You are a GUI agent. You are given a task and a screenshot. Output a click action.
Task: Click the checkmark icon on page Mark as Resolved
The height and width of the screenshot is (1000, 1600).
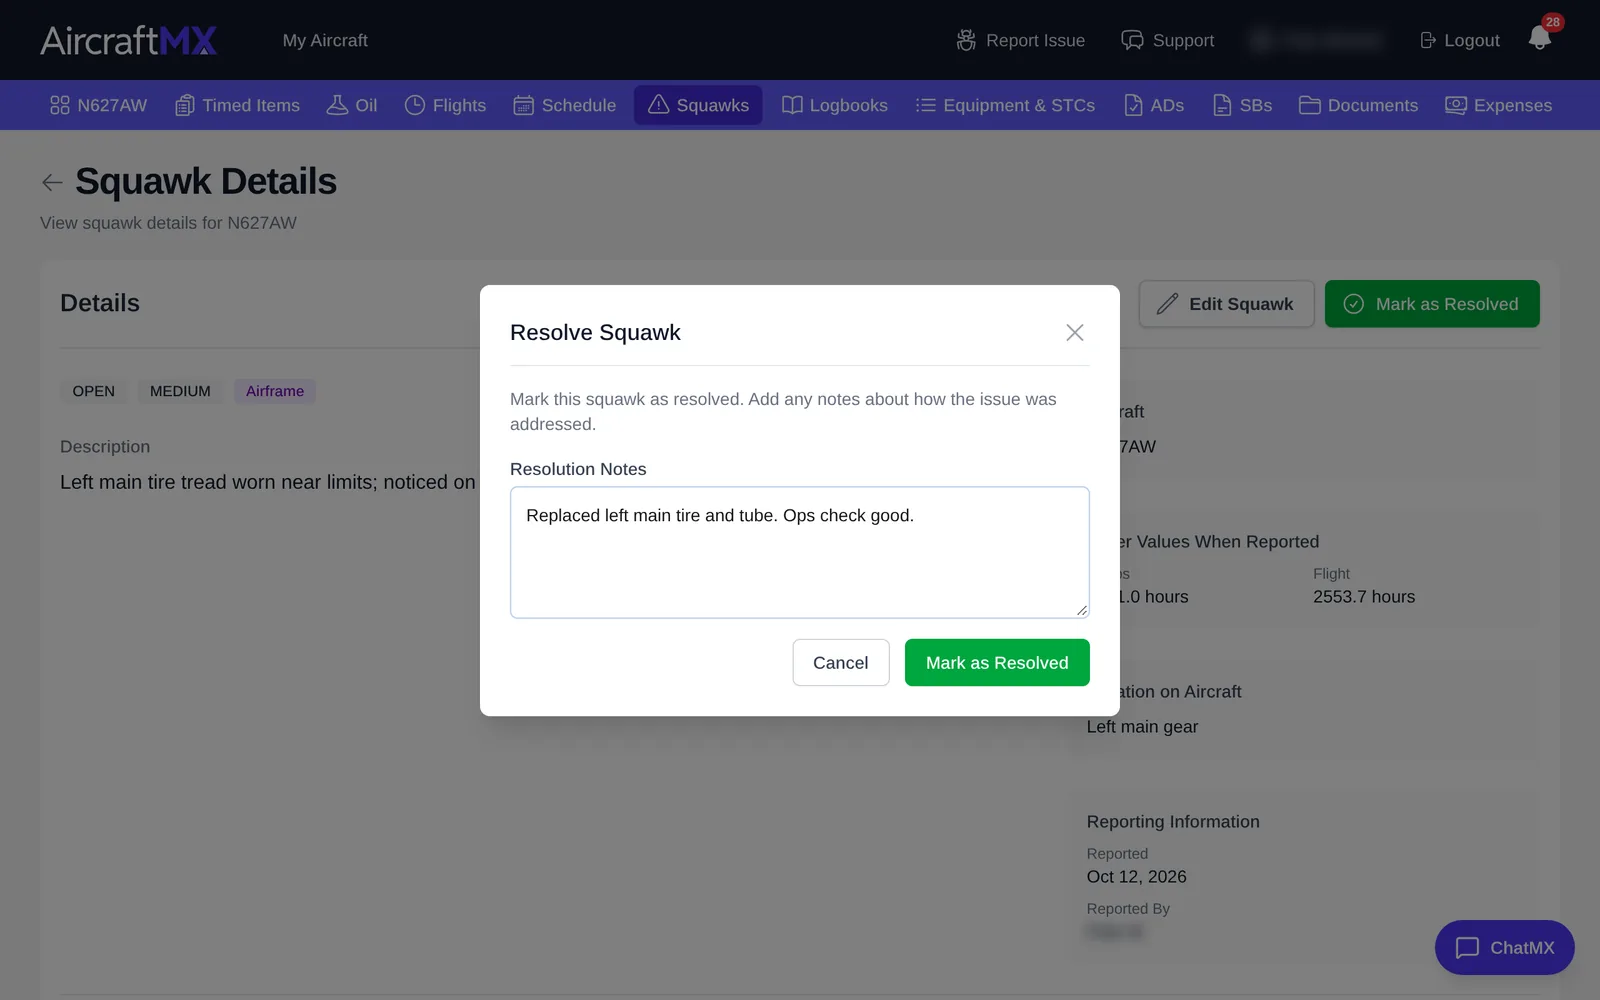click(x=1353, y=304)
